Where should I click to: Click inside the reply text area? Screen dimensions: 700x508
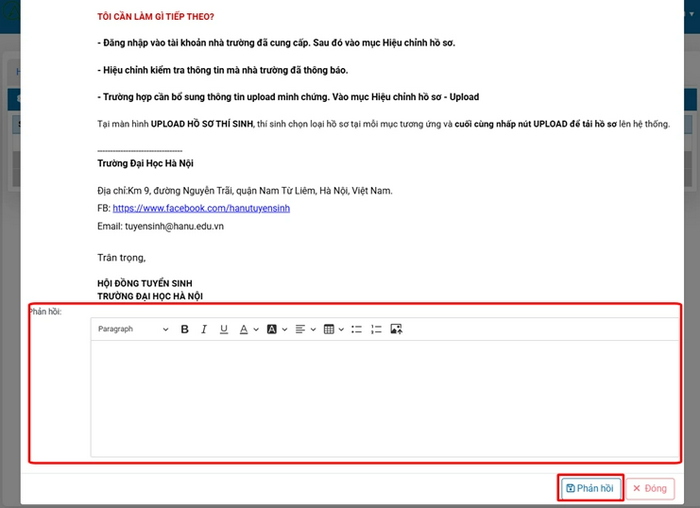[x=385, y=398]
